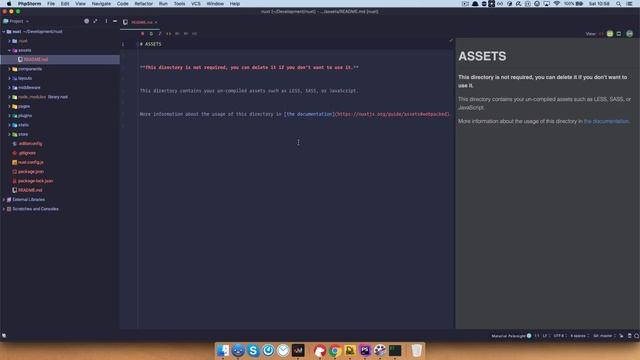Viewport: 640px width, 360px height.
Task: Hide the Project tool window
Action: pos(115,21)
